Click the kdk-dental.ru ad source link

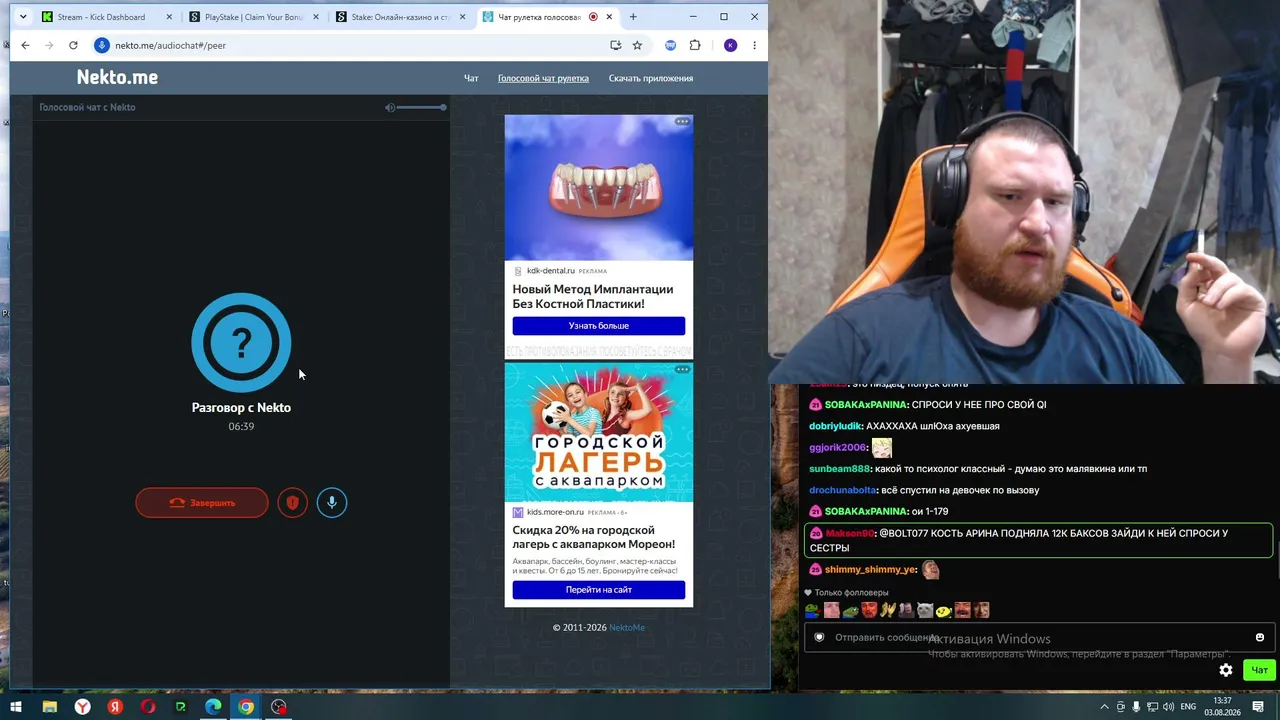551,271
